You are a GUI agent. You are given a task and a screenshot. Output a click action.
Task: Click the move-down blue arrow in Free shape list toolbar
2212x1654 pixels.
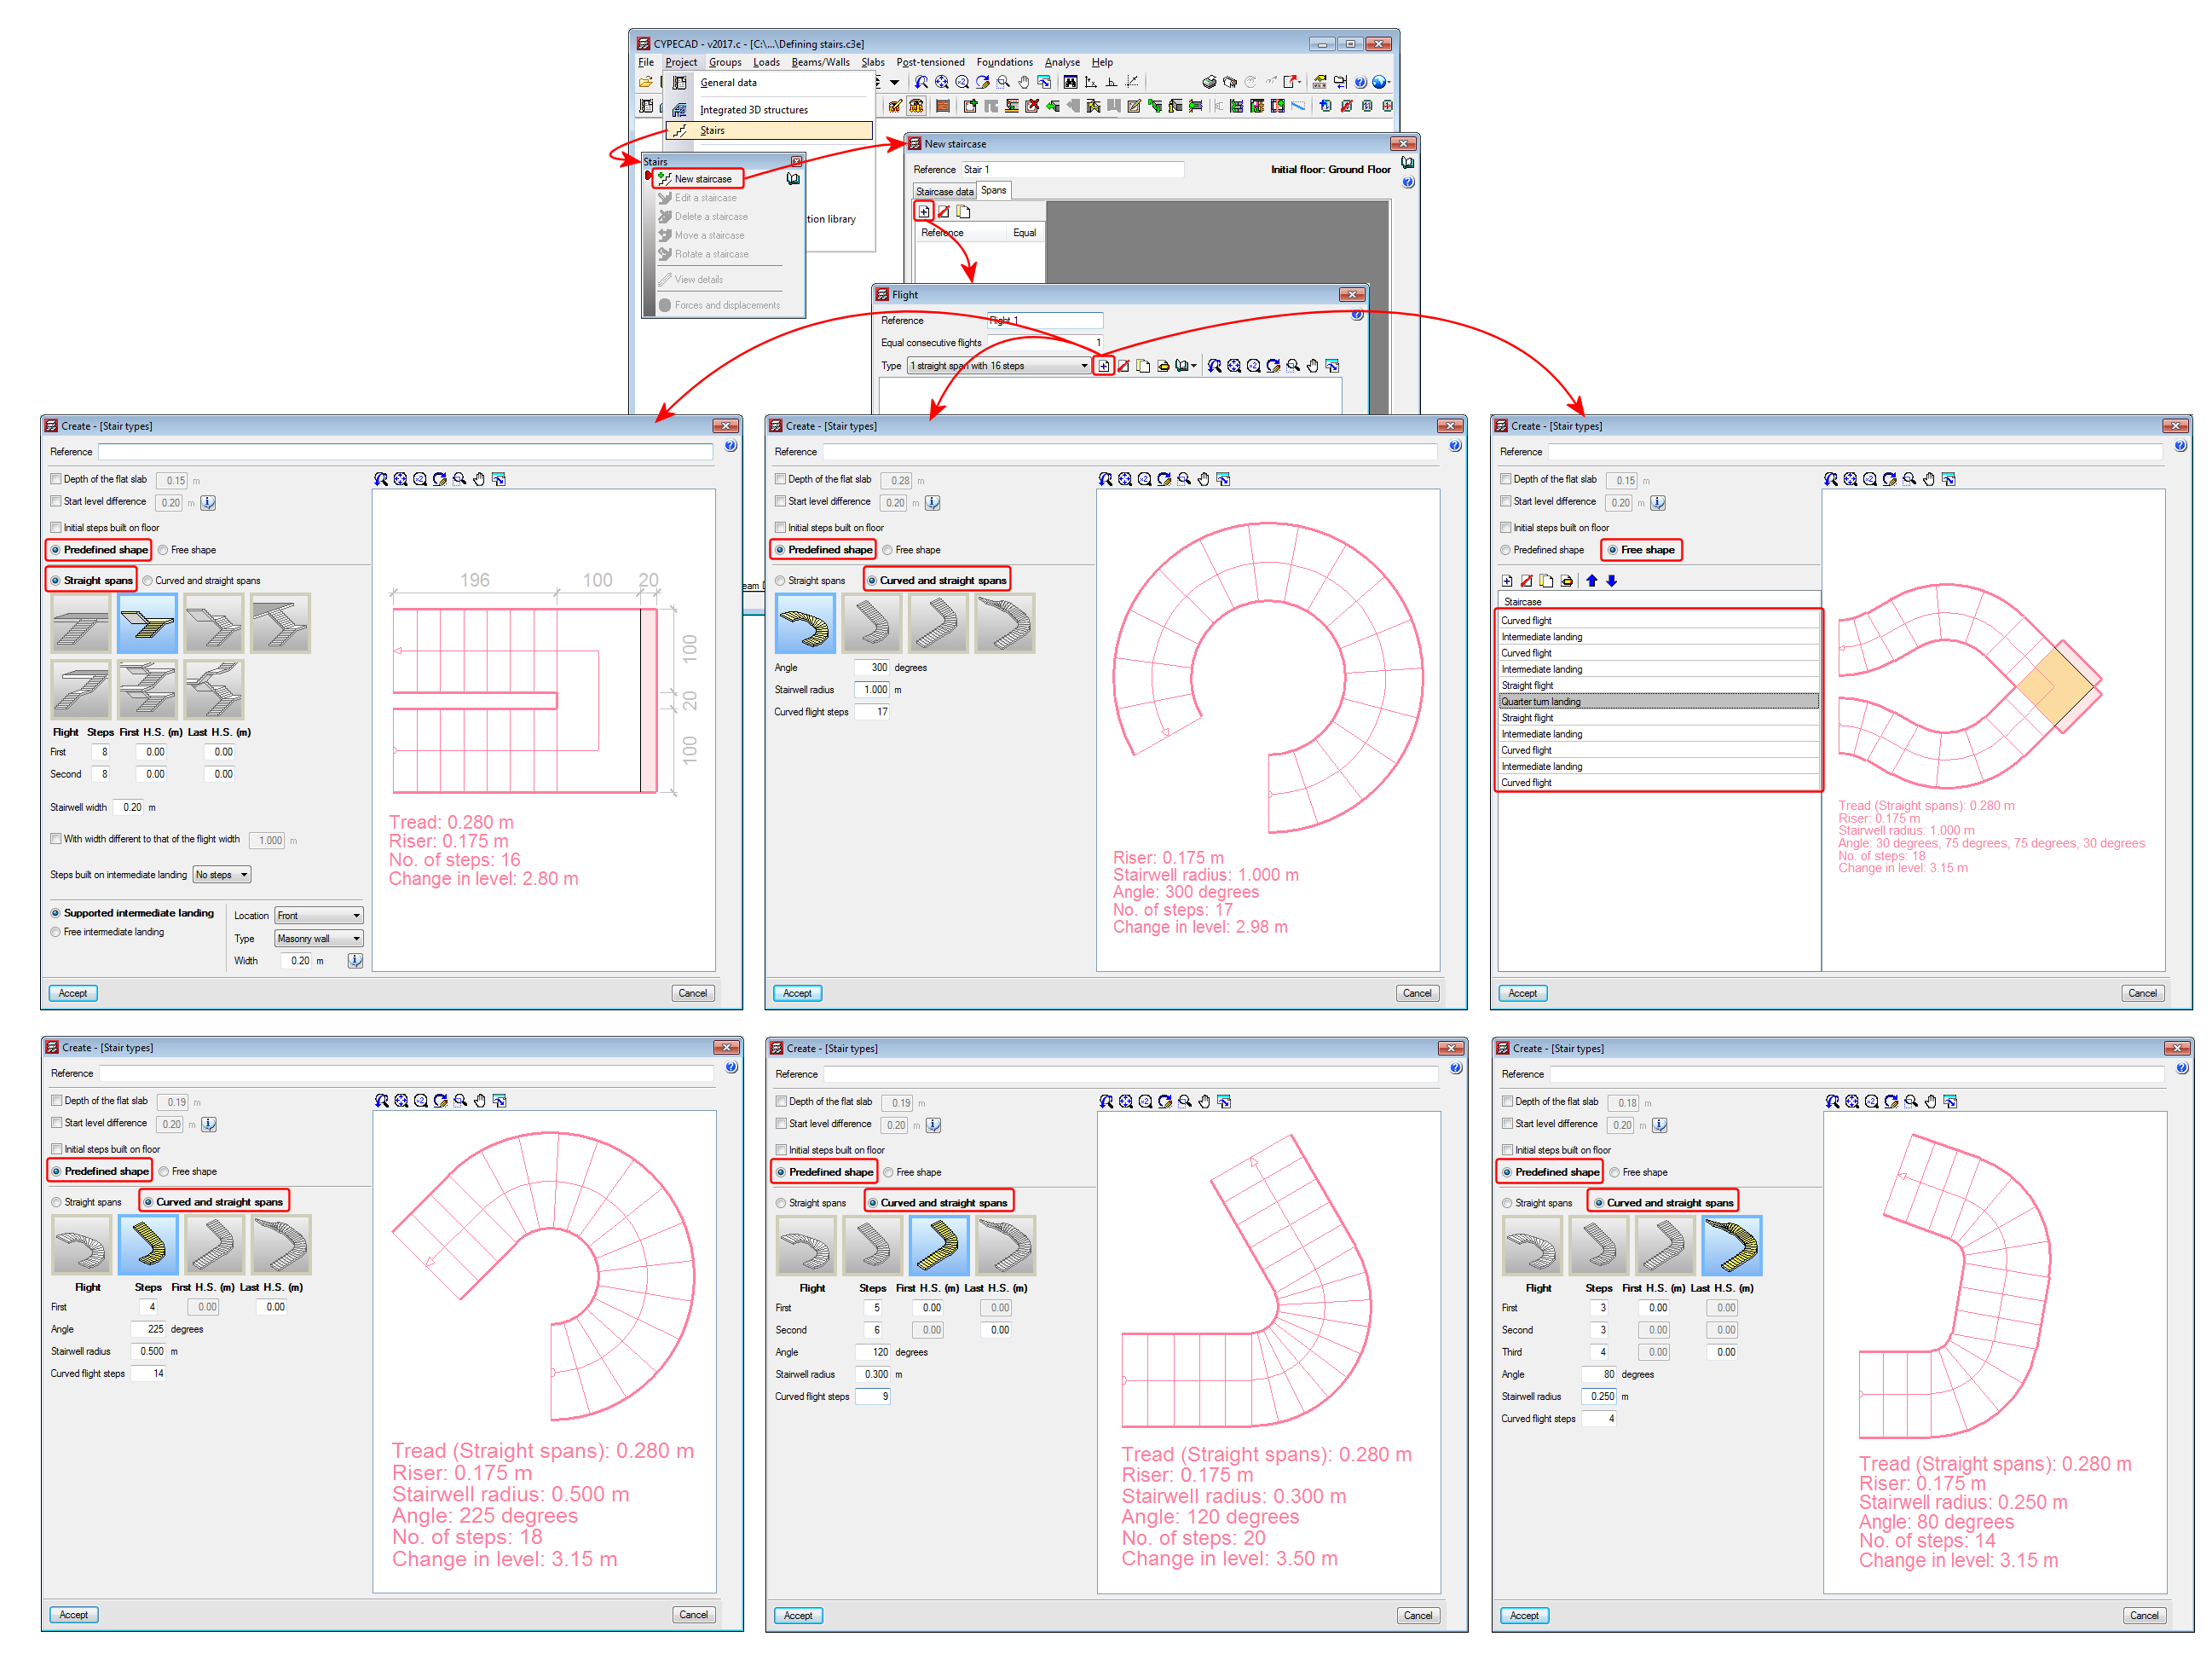pos(1611,581)
